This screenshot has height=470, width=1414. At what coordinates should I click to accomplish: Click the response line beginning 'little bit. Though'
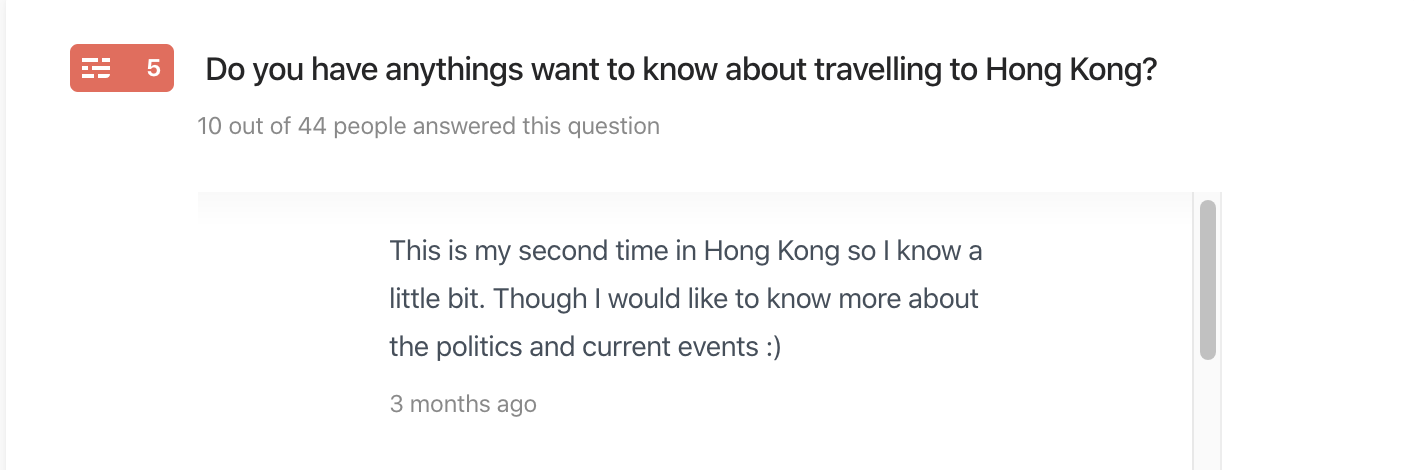coord(684,298)
